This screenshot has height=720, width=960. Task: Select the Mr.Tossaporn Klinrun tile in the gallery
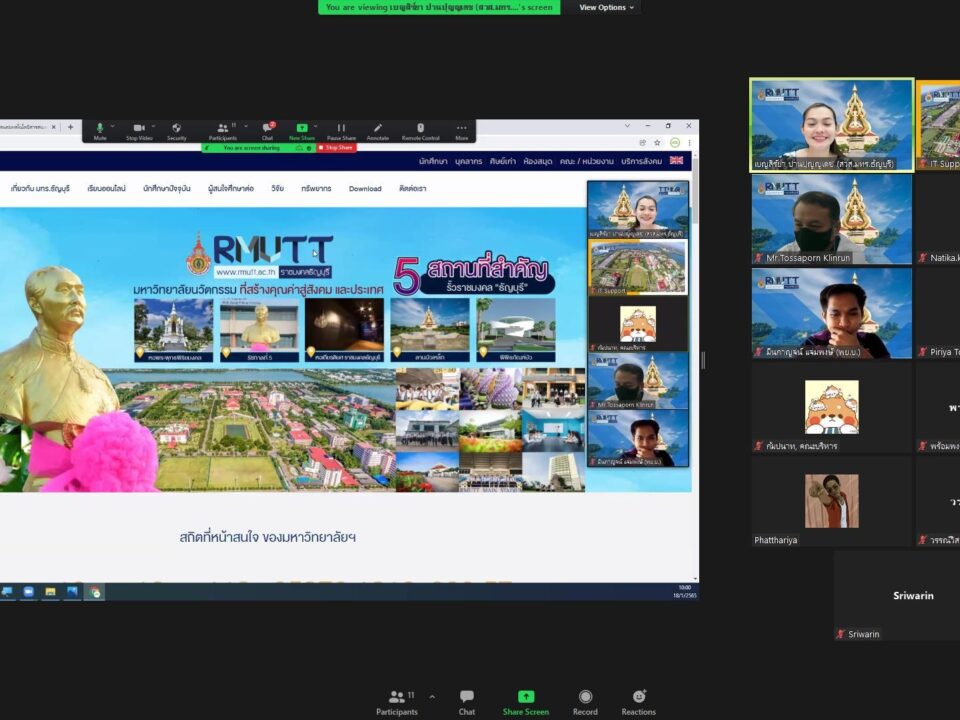(x=831, y=219)
